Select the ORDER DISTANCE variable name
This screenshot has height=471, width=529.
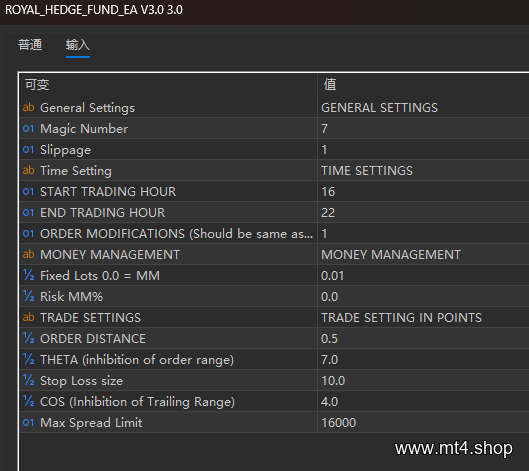pyautogui.click(x=93, y=339)
